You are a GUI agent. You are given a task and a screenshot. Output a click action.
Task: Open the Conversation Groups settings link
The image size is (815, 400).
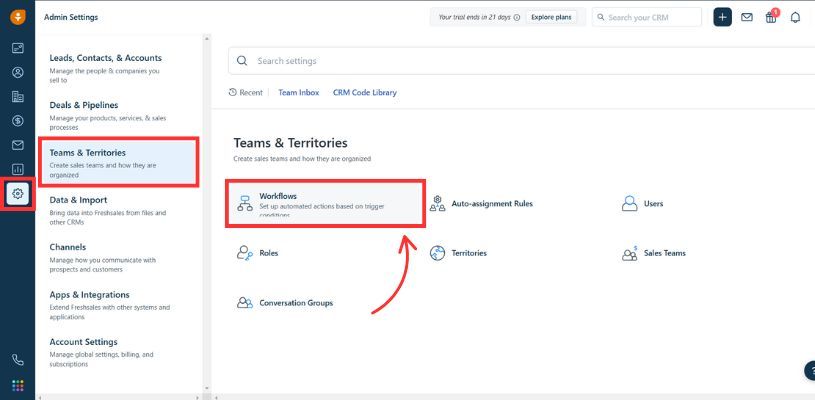click(296, 303)
